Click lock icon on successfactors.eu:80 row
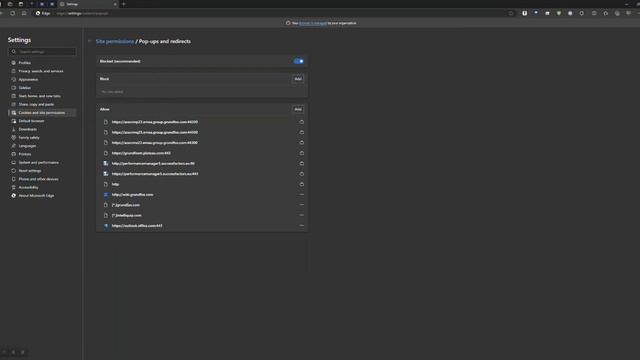 [x=302, y=163]
